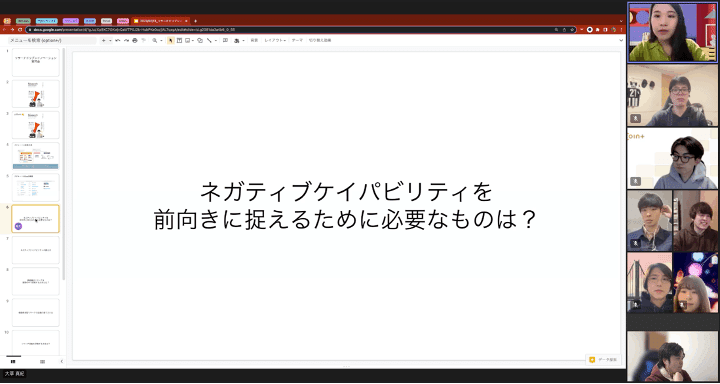Click the input tools icon
Image resolution: width=720 pixels, height=384 pixels.
coord(236,40)
